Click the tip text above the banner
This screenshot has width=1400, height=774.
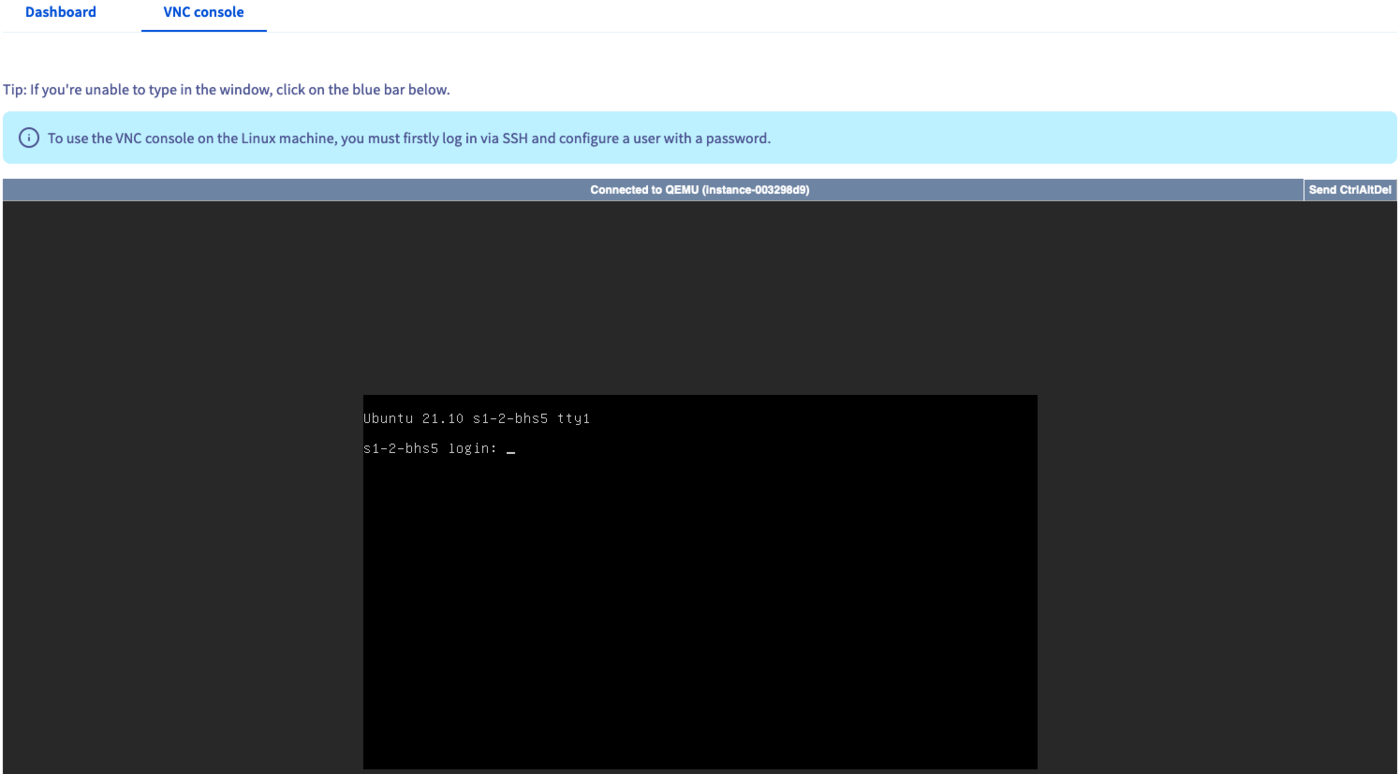pos(226,90)
